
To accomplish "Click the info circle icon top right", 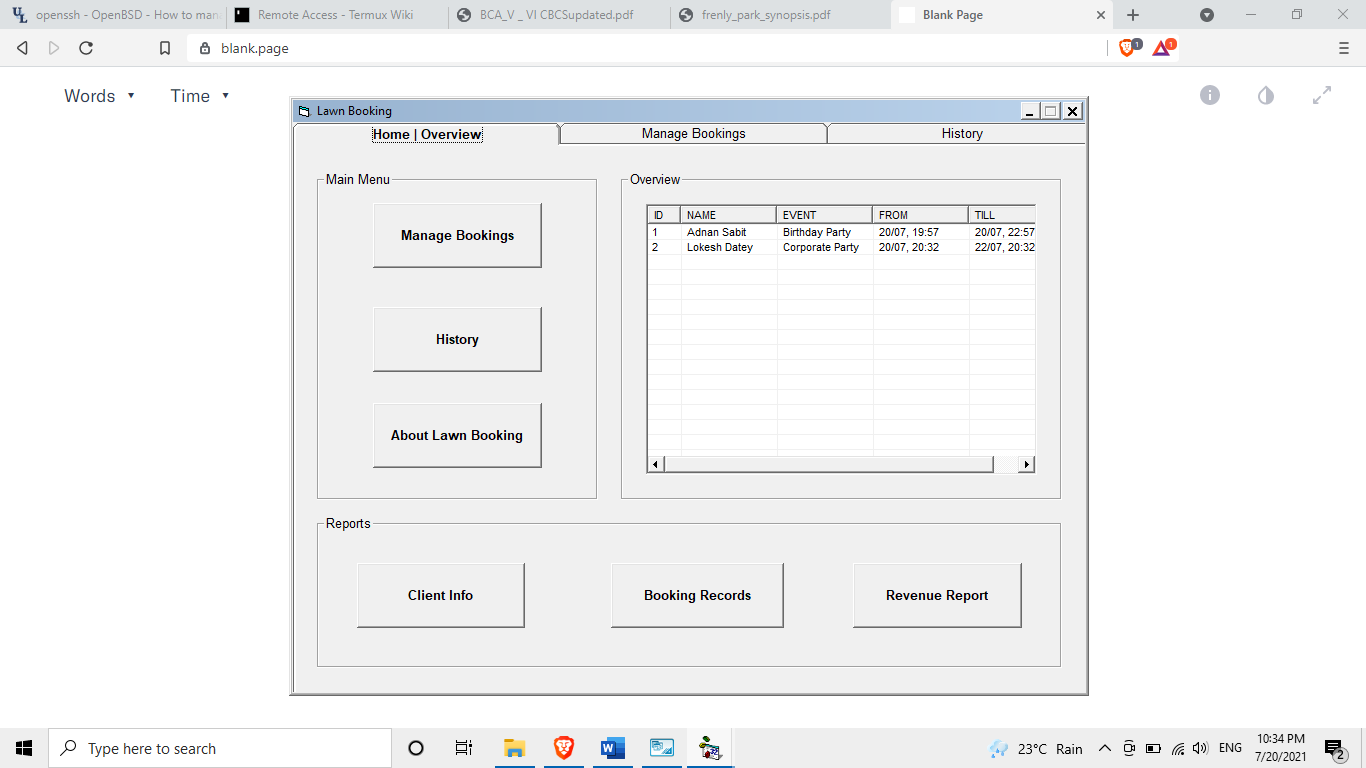I will coord(1209,95).
